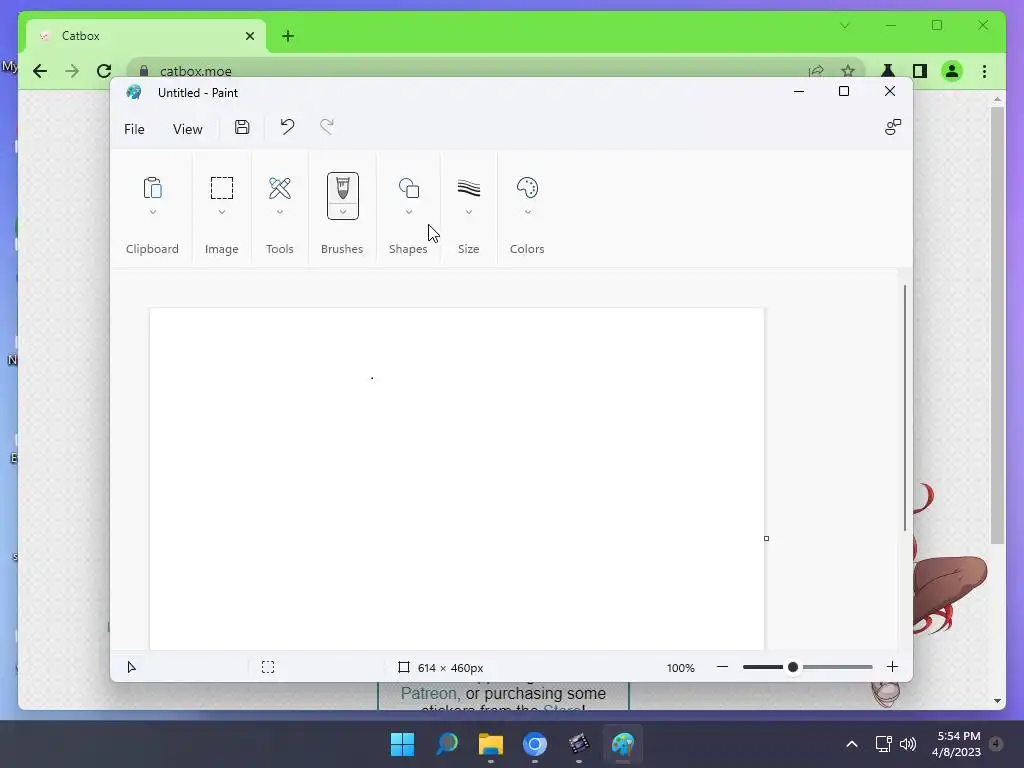This screenshot has width=1024, height=768.
Task: Show hidden system tray icons
Action: coord(852,744)
